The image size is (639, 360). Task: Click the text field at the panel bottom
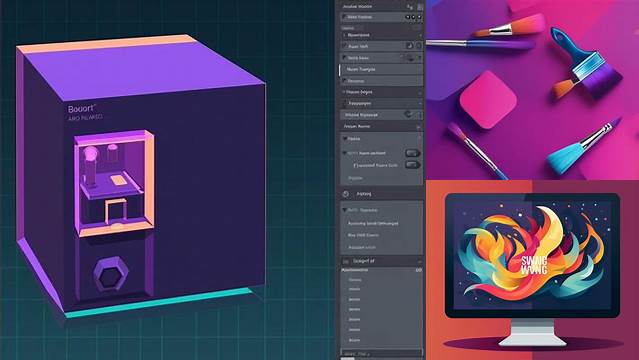coord(381,353)
